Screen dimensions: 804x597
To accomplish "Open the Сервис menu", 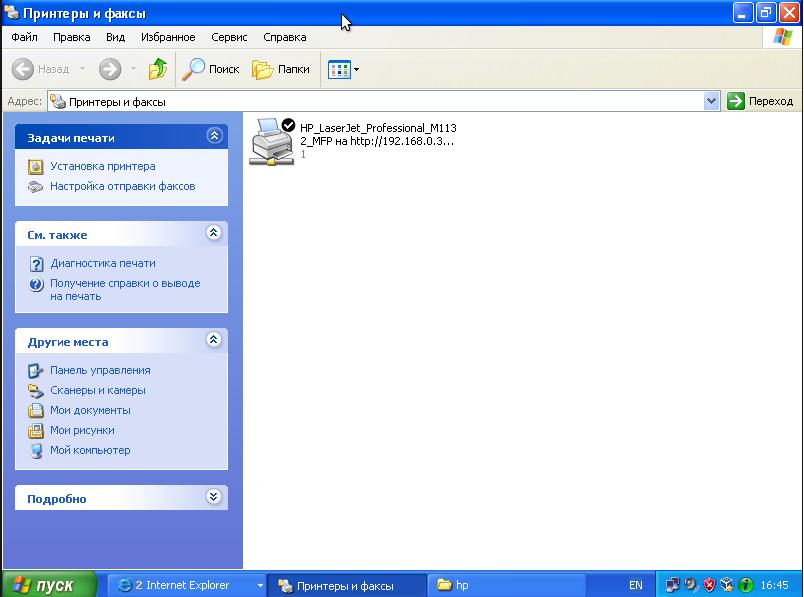I will [x=229, y=37].
